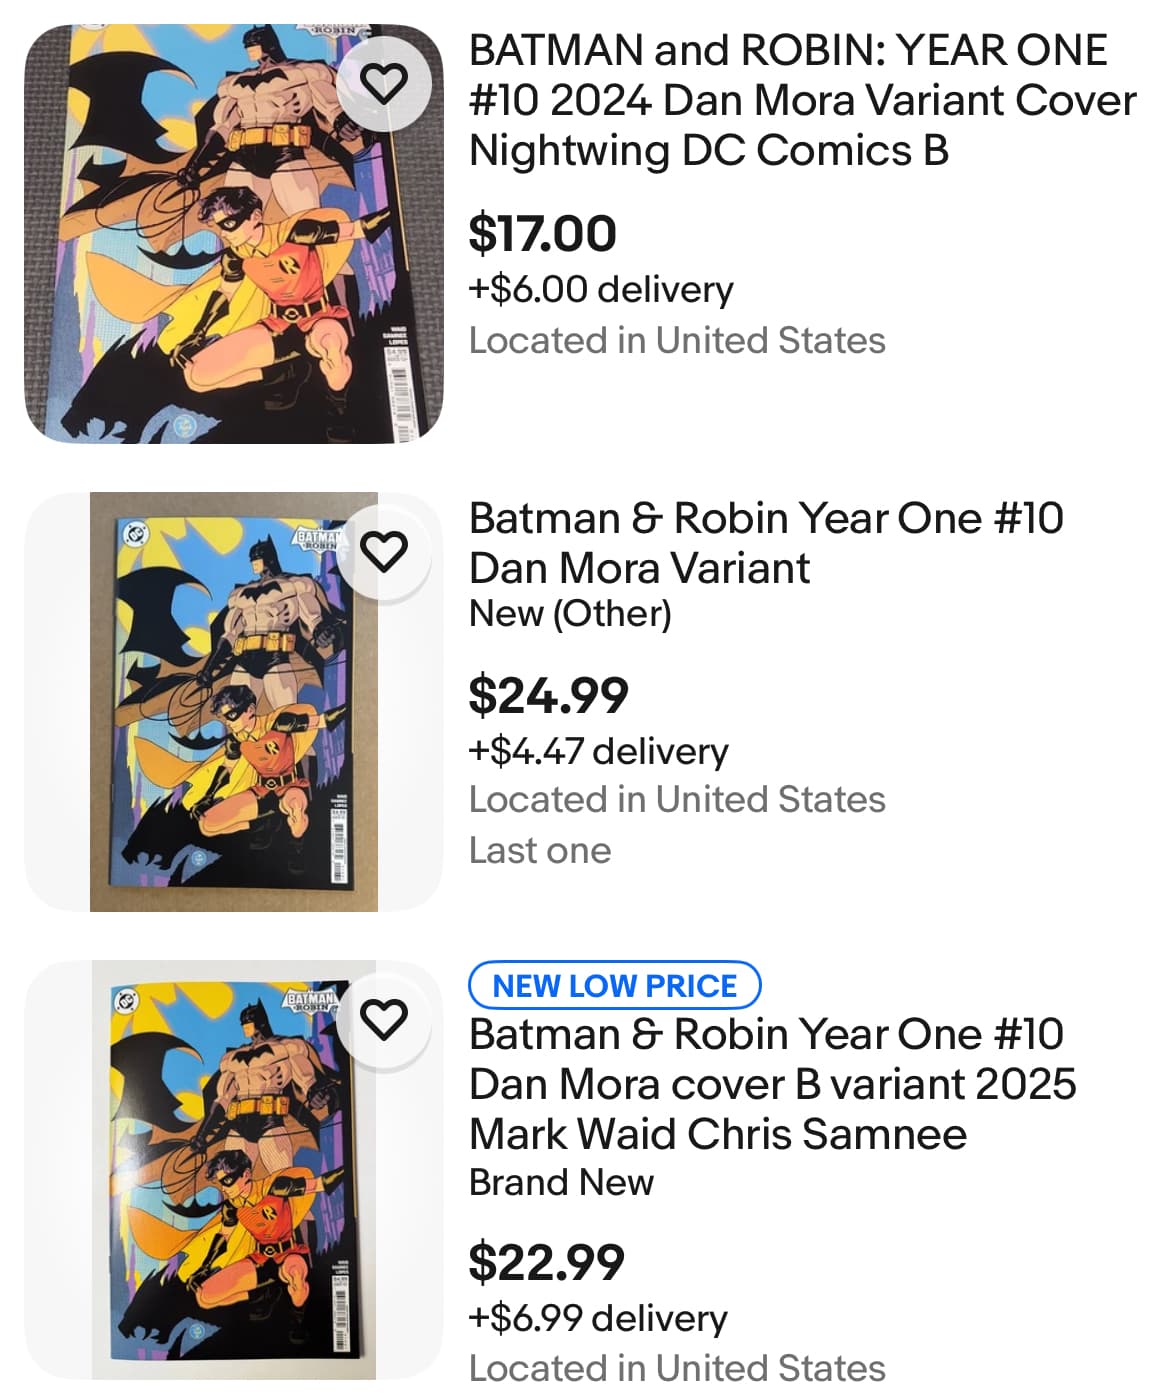
Task: Click the NEW LOW PRICE badge
Action: (614, 986)
